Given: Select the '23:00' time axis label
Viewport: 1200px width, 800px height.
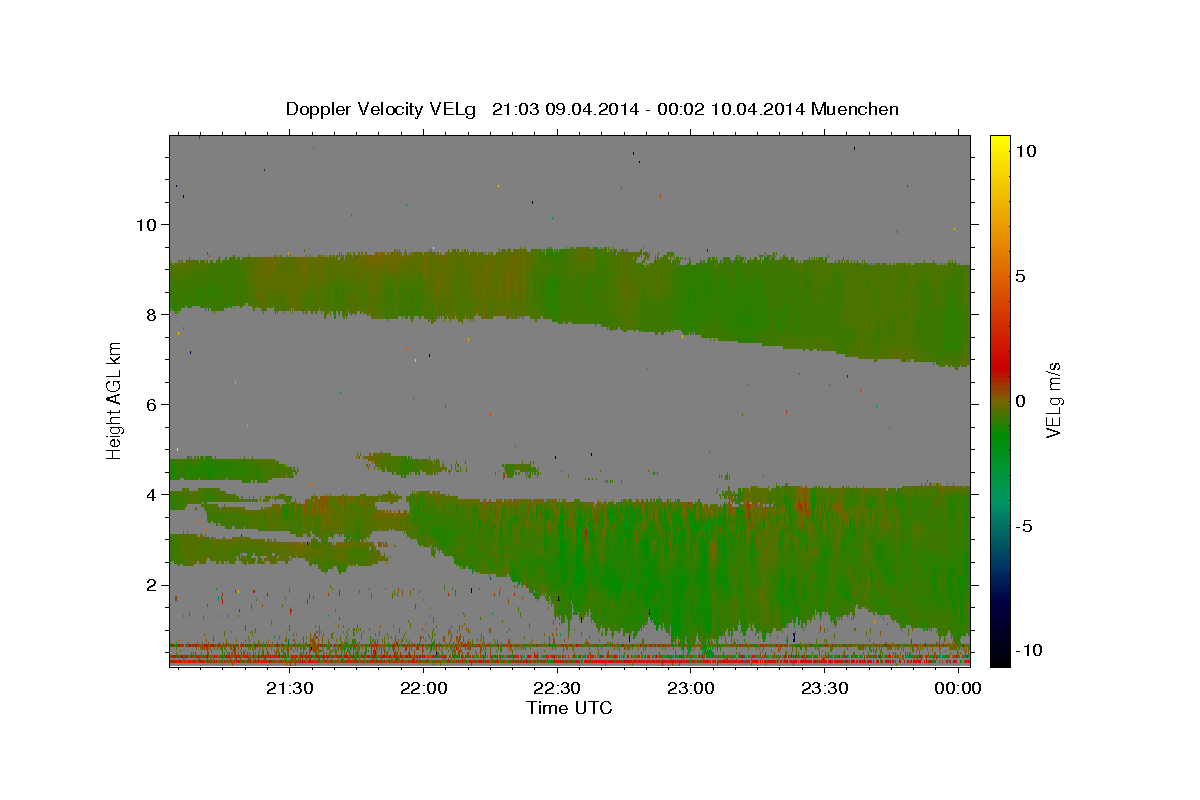Looking at the screenshot, I should [691, 689].
